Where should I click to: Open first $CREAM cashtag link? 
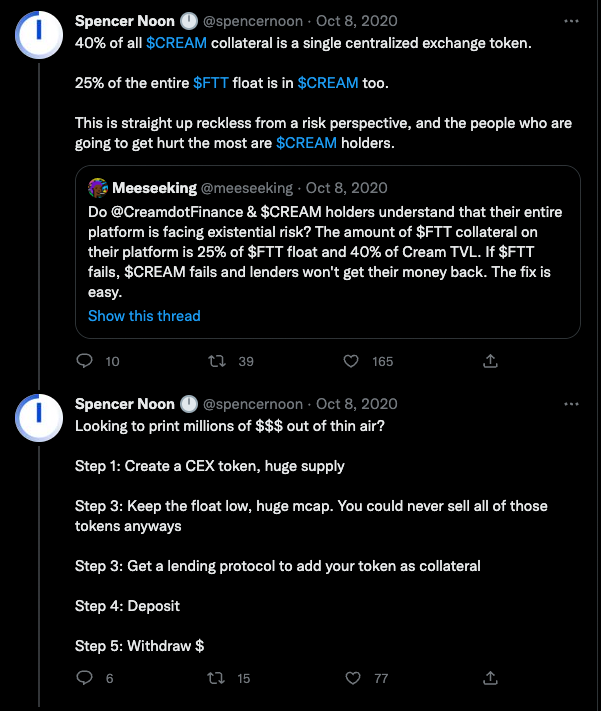pos(176,43)
